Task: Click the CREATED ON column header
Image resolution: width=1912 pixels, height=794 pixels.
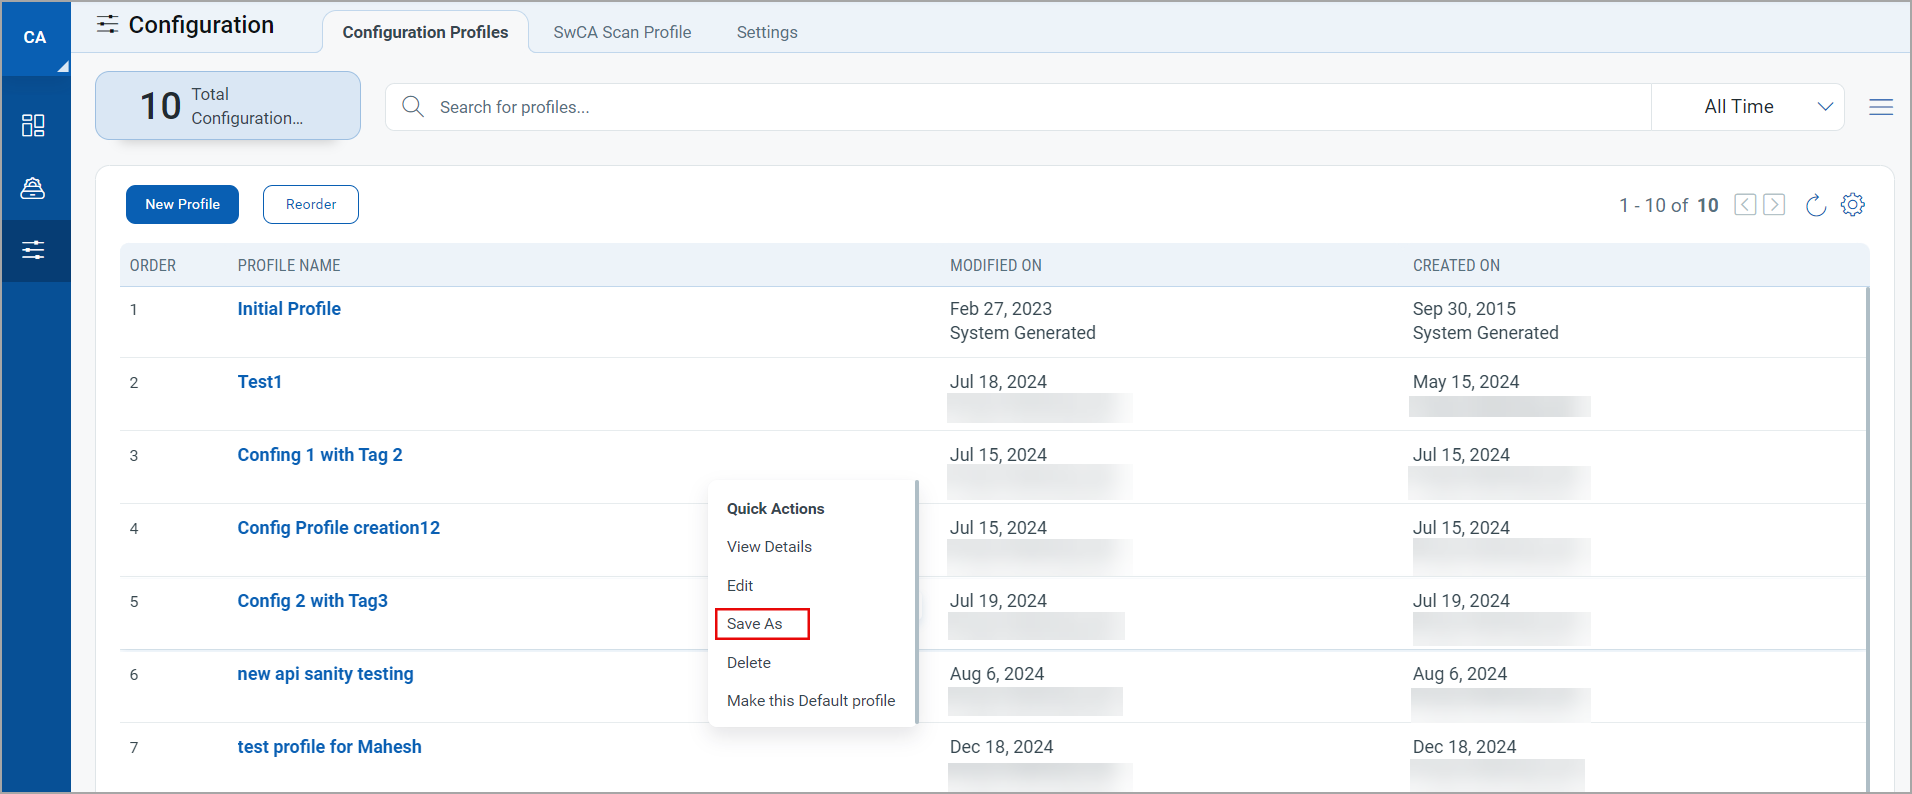Action: 1456,266
